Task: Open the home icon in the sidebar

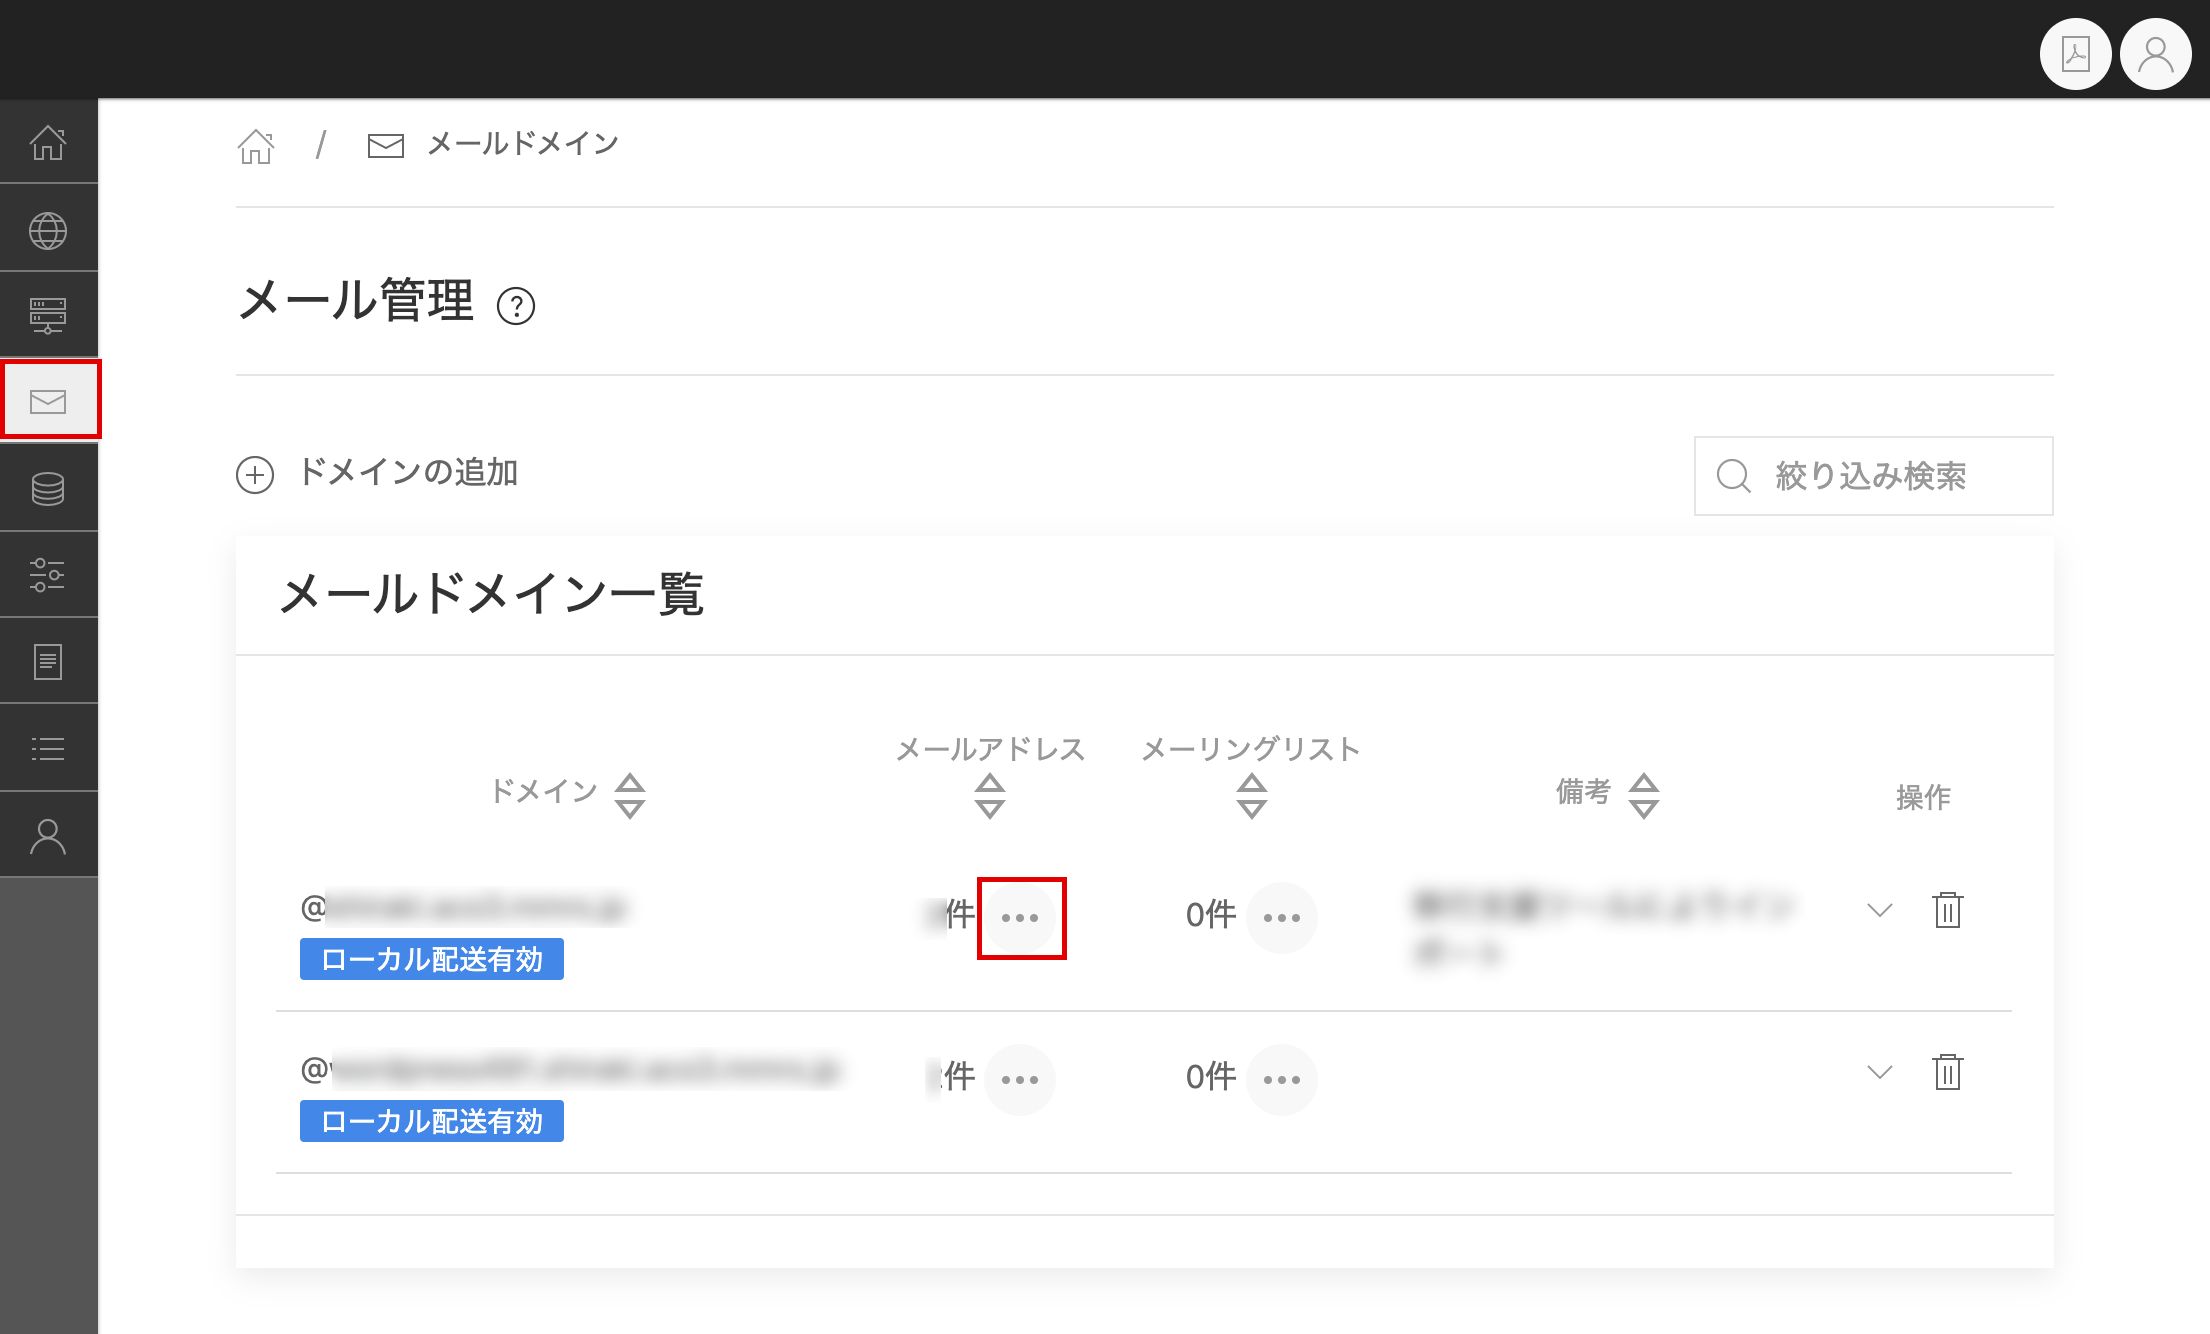Action: tap(48, 142)
